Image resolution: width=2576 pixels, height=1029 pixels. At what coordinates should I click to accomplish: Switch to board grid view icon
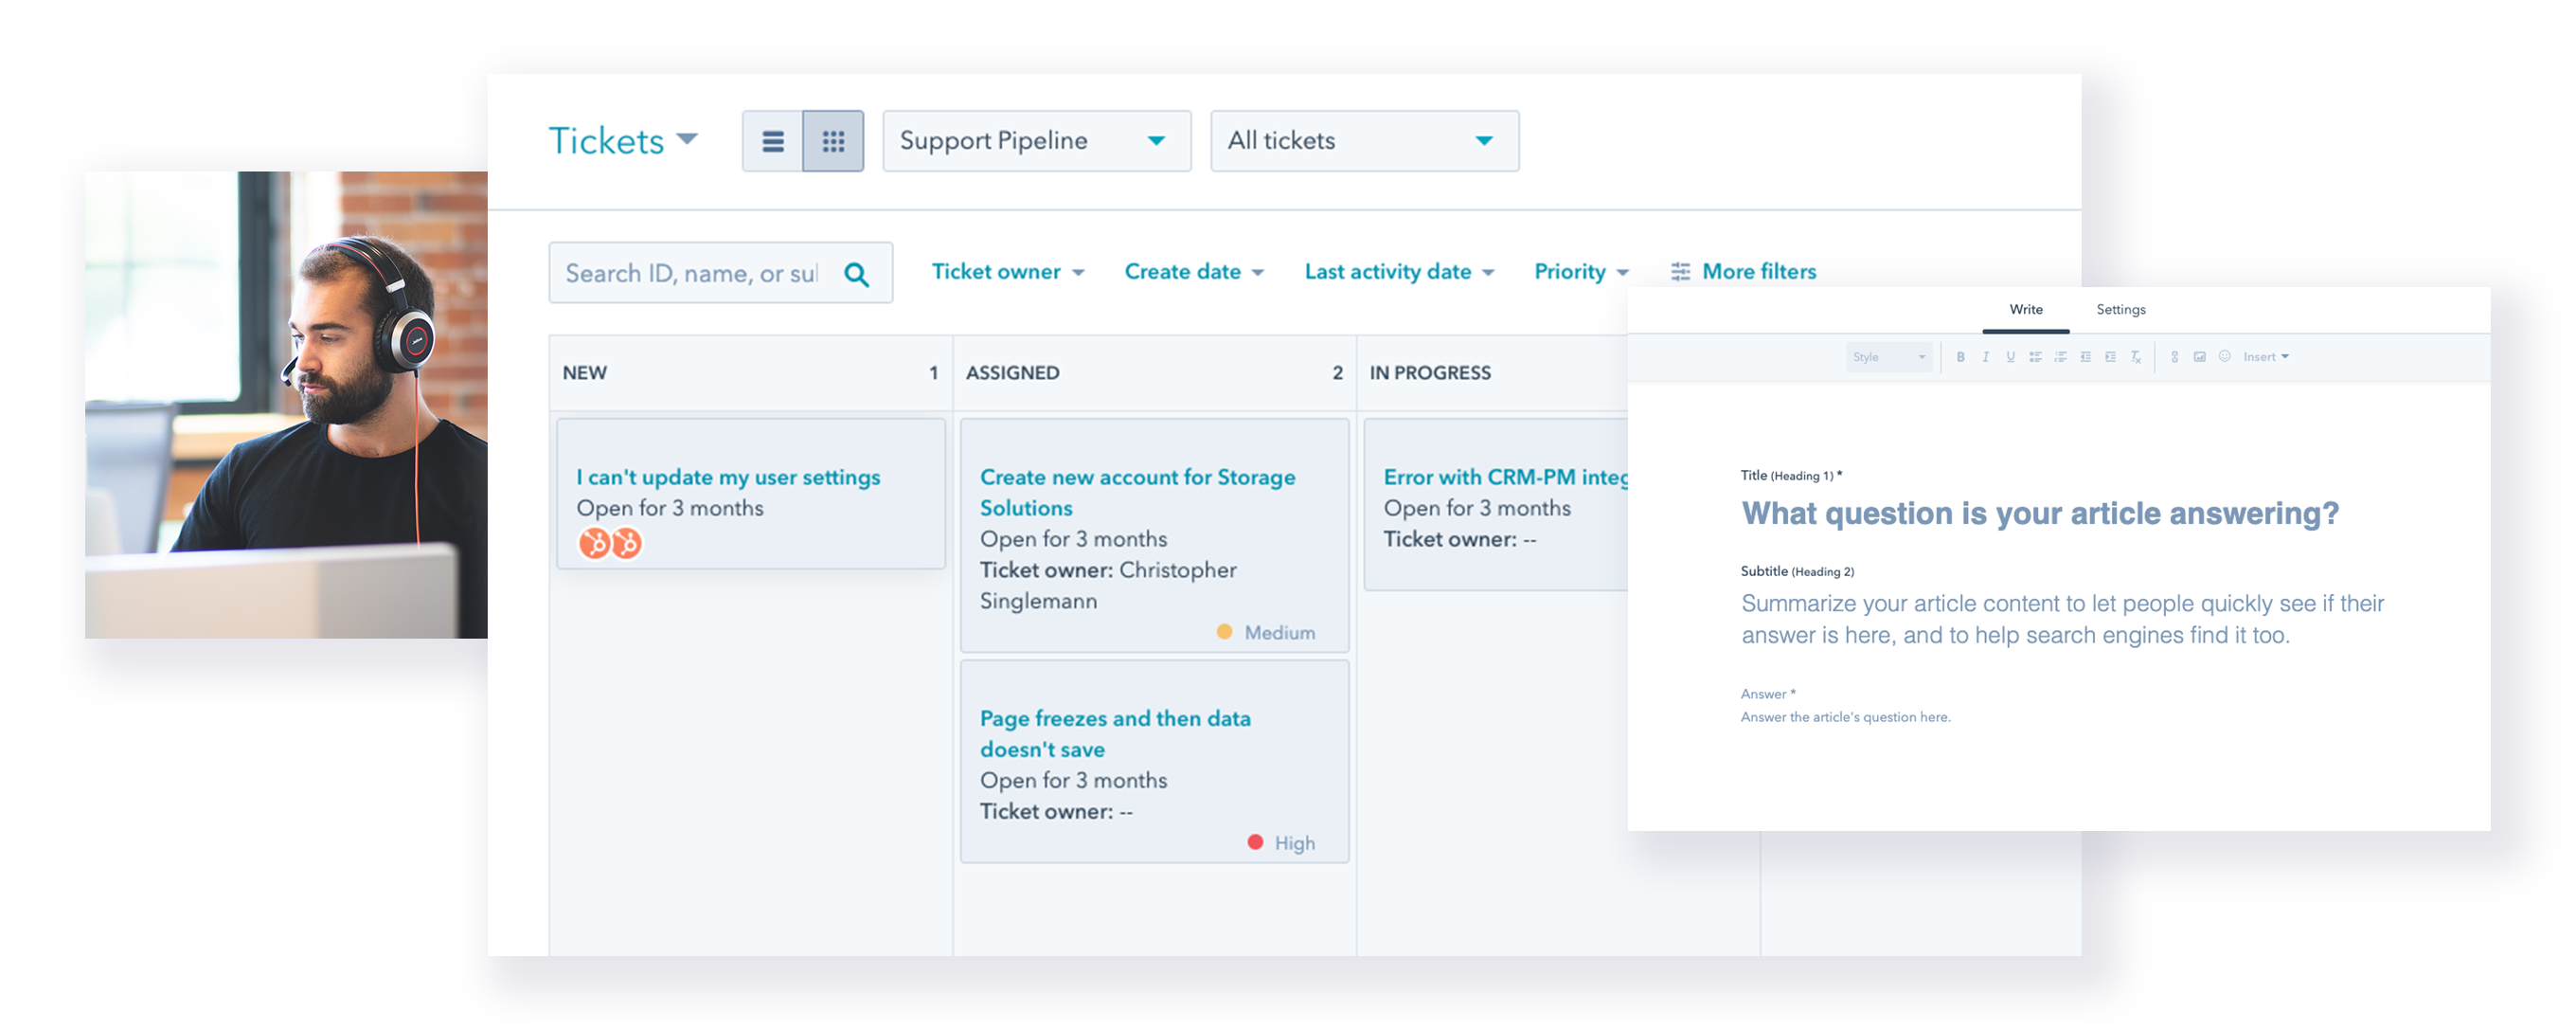pos(833,141)
